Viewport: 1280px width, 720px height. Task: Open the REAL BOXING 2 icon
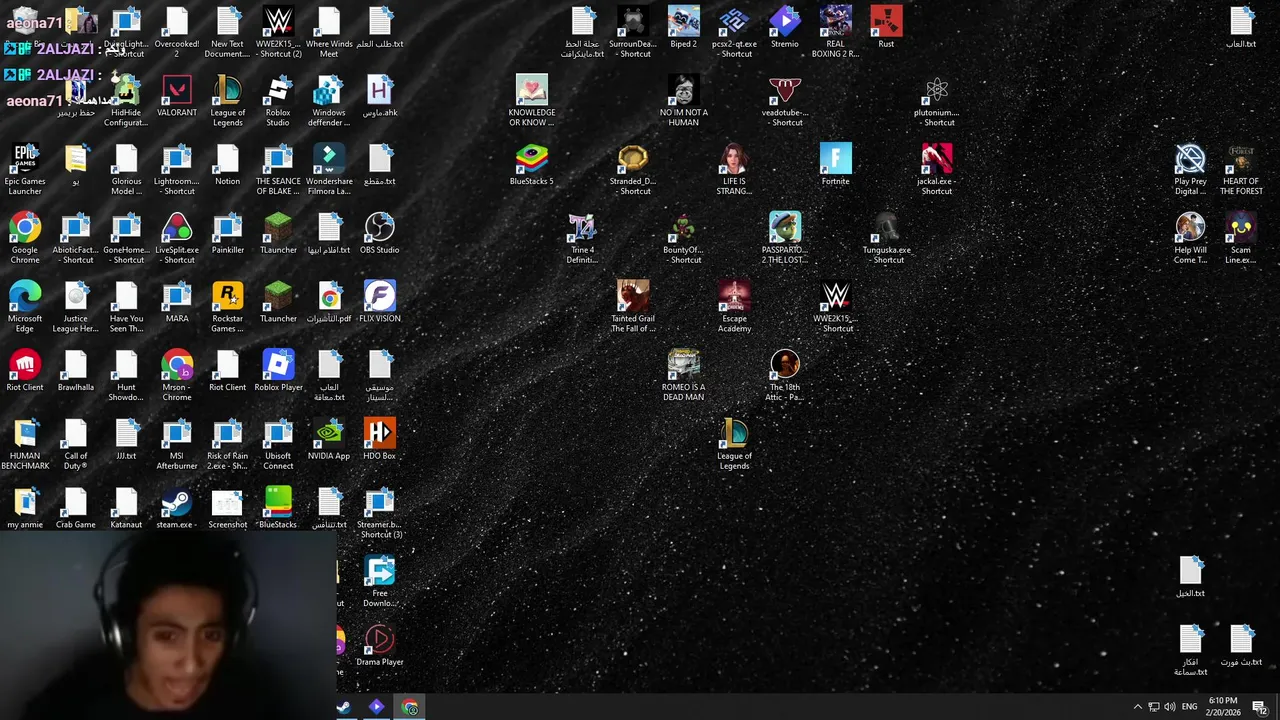pyautogui.click(x=835, y=31)
